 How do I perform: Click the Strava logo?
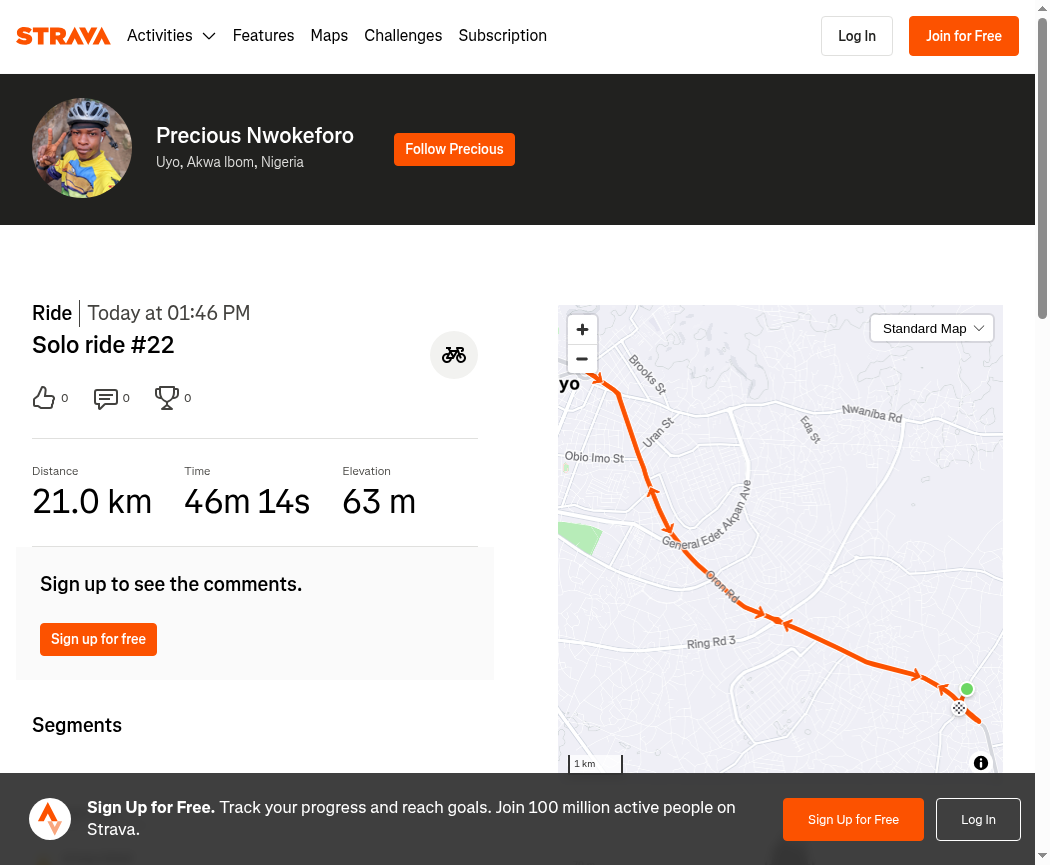pyautogui.click(x=63, y=36)
